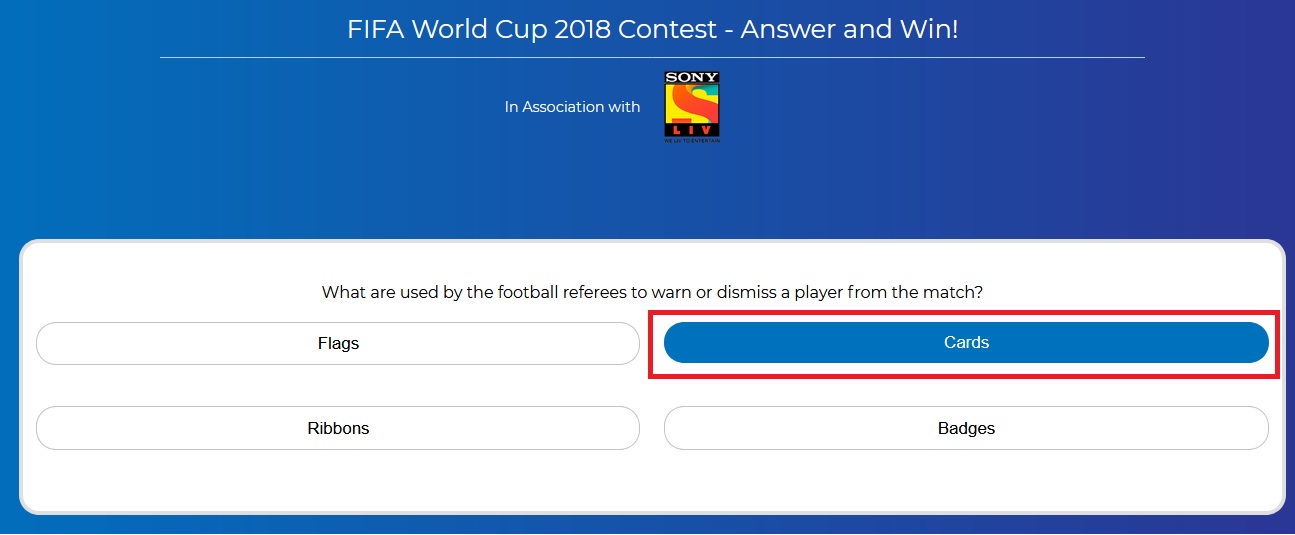Select the Cards answer option

click(966, 343)
